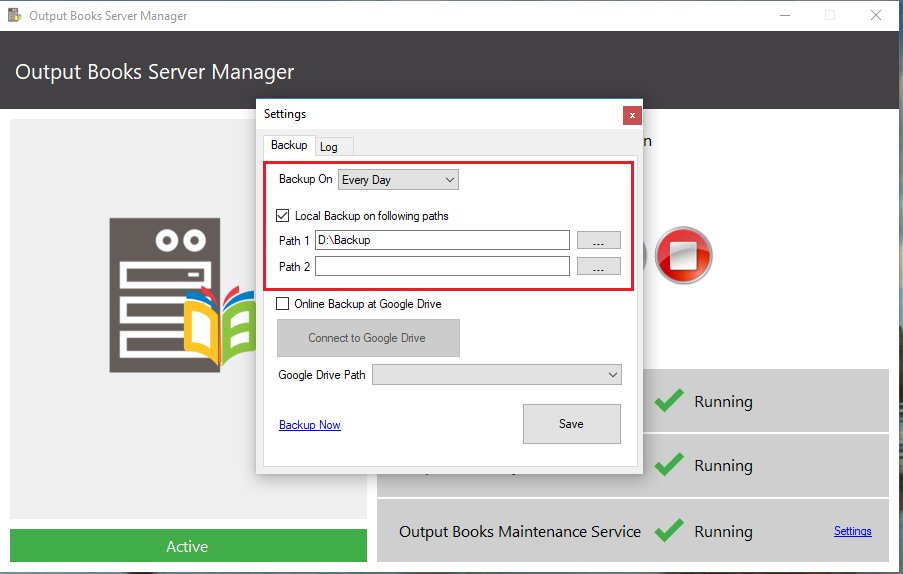Click the green check icon in the first Running row

point(669,400)
